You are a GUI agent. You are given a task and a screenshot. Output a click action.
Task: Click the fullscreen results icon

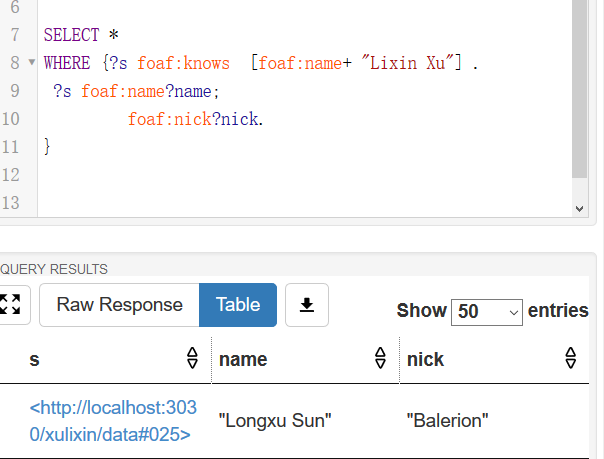click(11, 305)
